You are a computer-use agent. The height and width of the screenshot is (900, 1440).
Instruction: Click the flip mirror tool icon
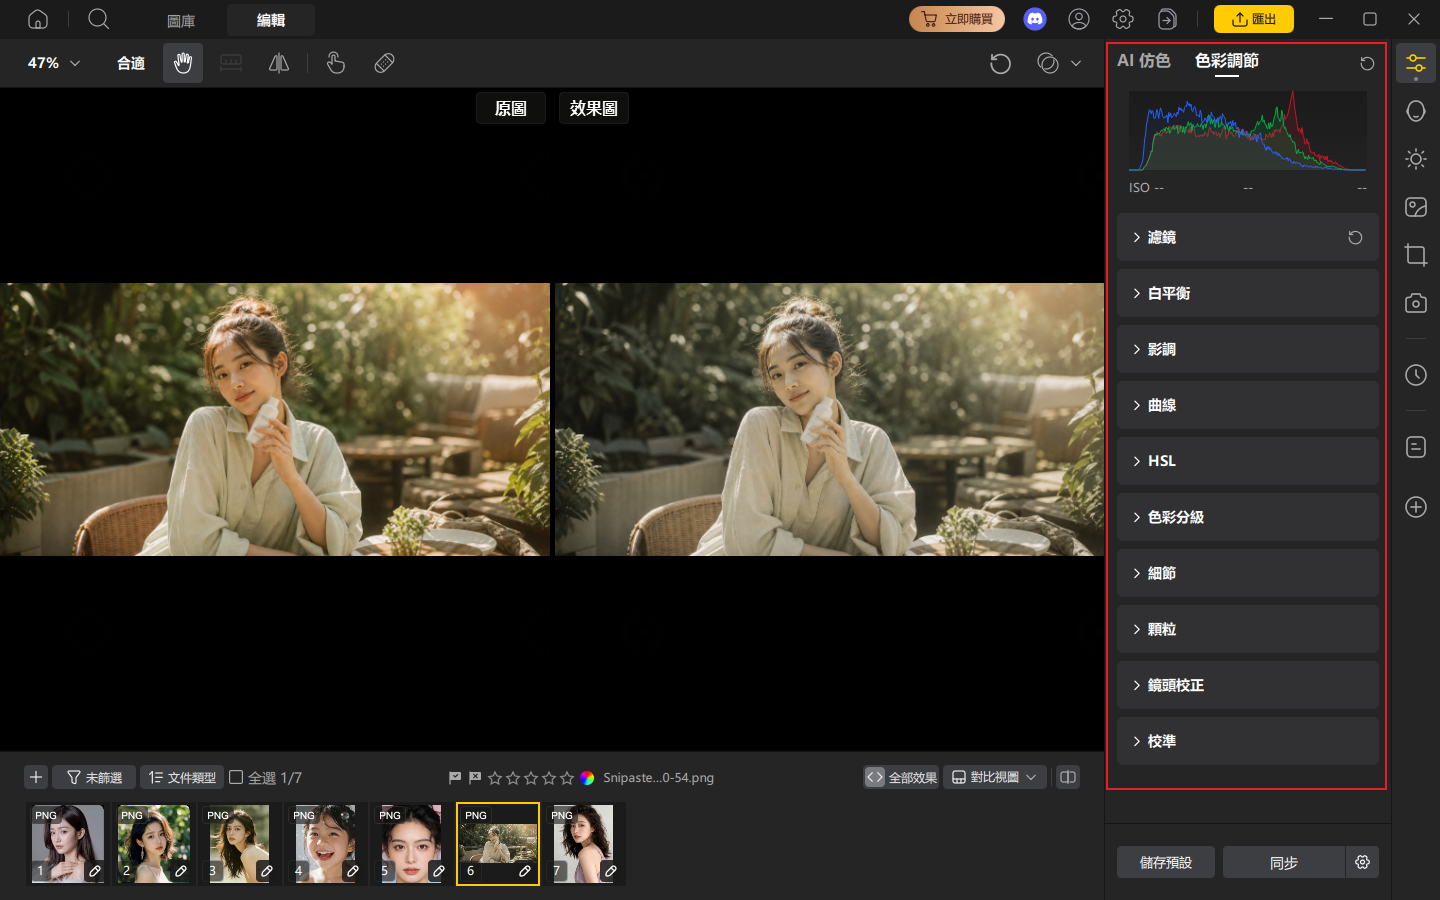pyautogui.click(x=279, y=63)
